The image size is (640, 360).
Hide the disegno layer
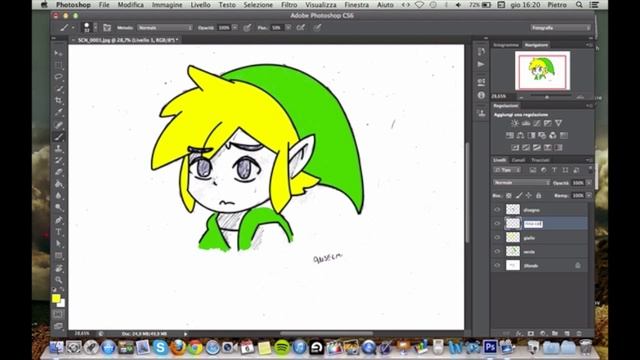click(x=497, y=210)
